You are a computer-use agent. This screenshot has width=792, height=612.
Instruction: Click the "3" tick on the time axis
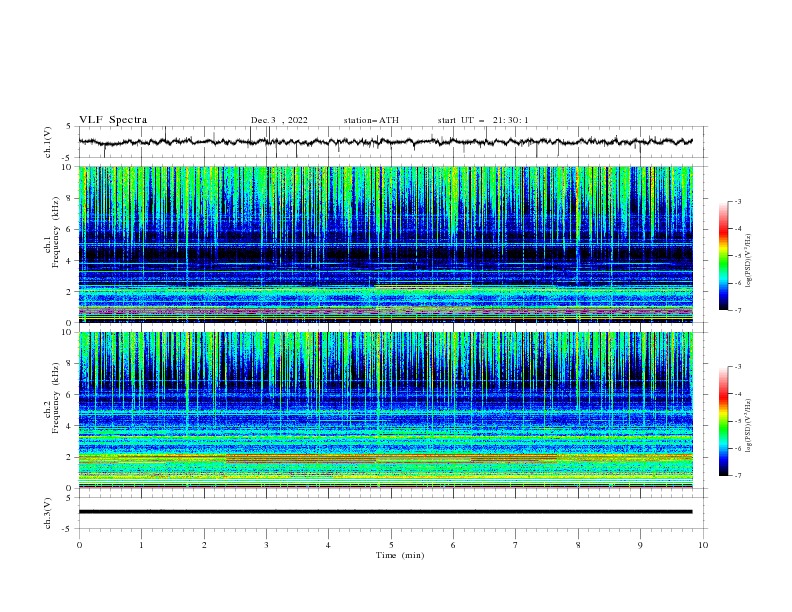point(266,545)
